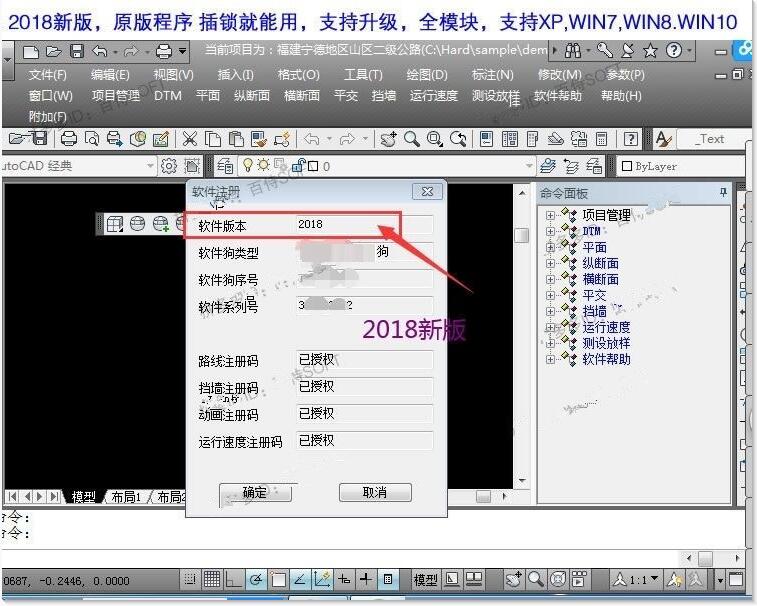757x606 pixels.
Task: Open the annotation scale 1:1 dropdown
Action: 655,578
